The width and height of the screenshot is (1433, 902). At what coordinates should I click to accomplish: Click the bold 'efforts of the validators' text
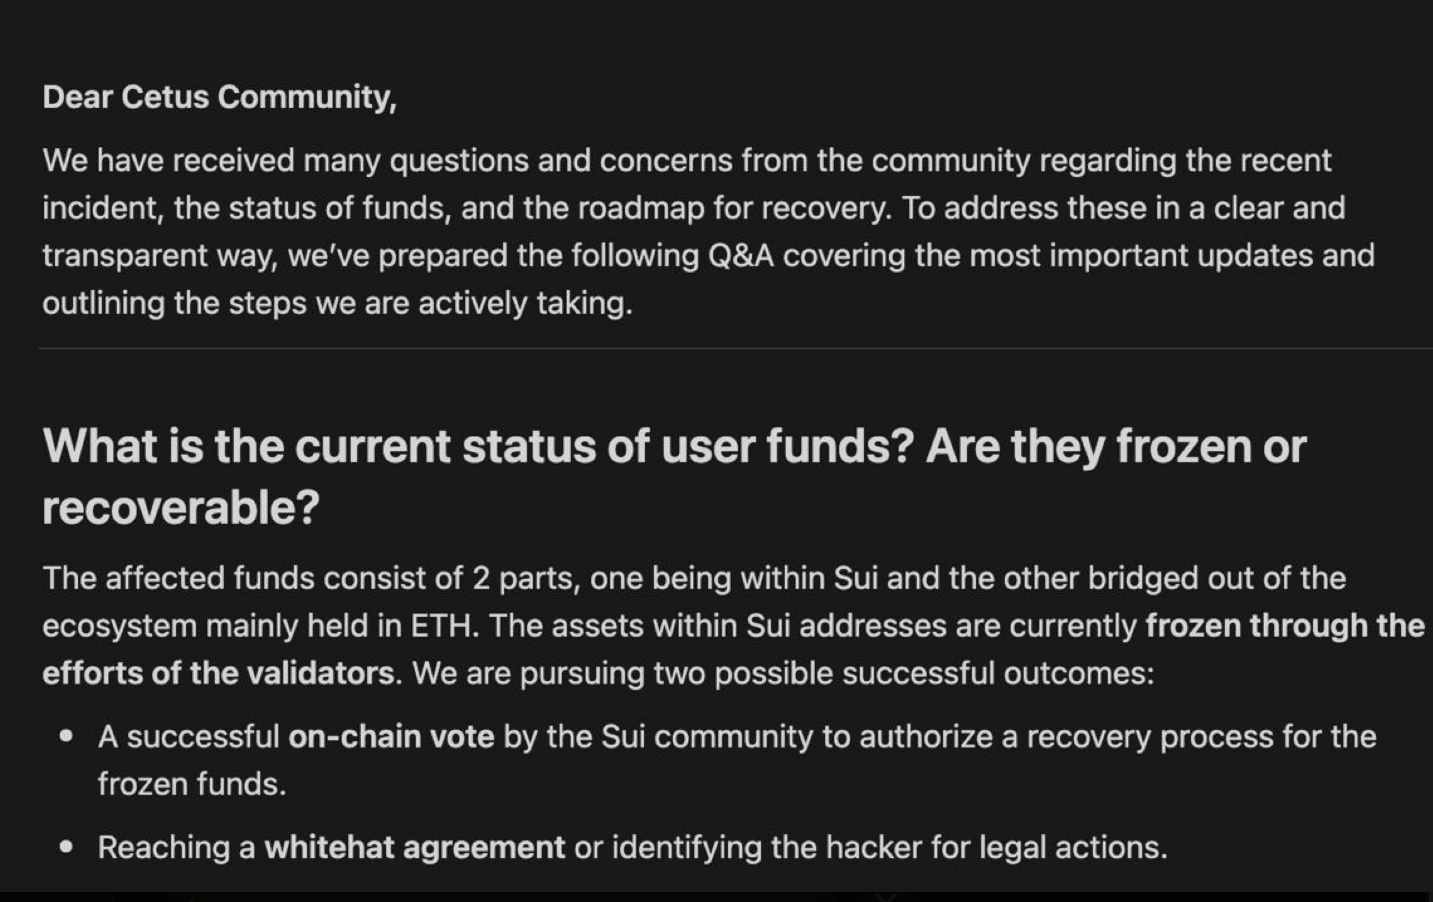tap(218, 673)
